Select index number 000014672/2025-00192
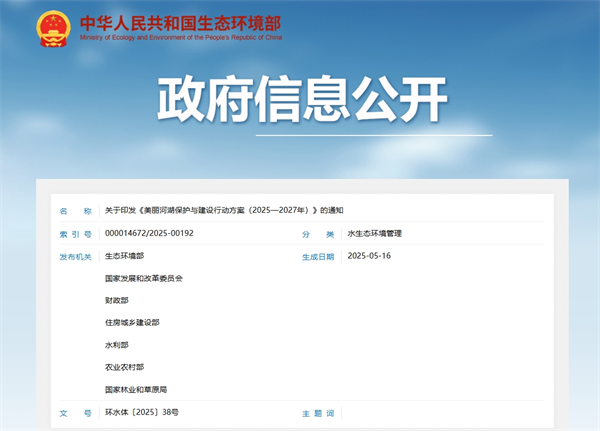Screen dimensions: 600x431 click(x=149, y=233)
